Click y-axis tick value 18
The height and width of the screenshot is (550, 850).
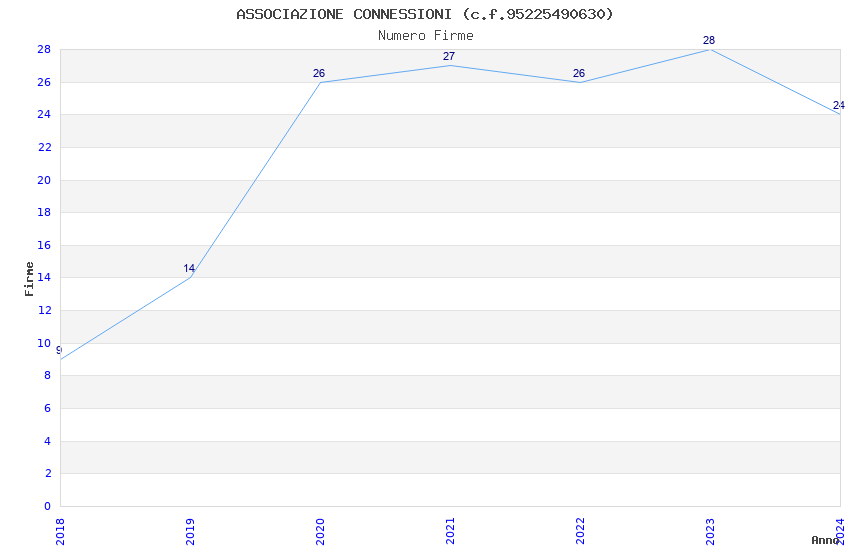point(44,212)
